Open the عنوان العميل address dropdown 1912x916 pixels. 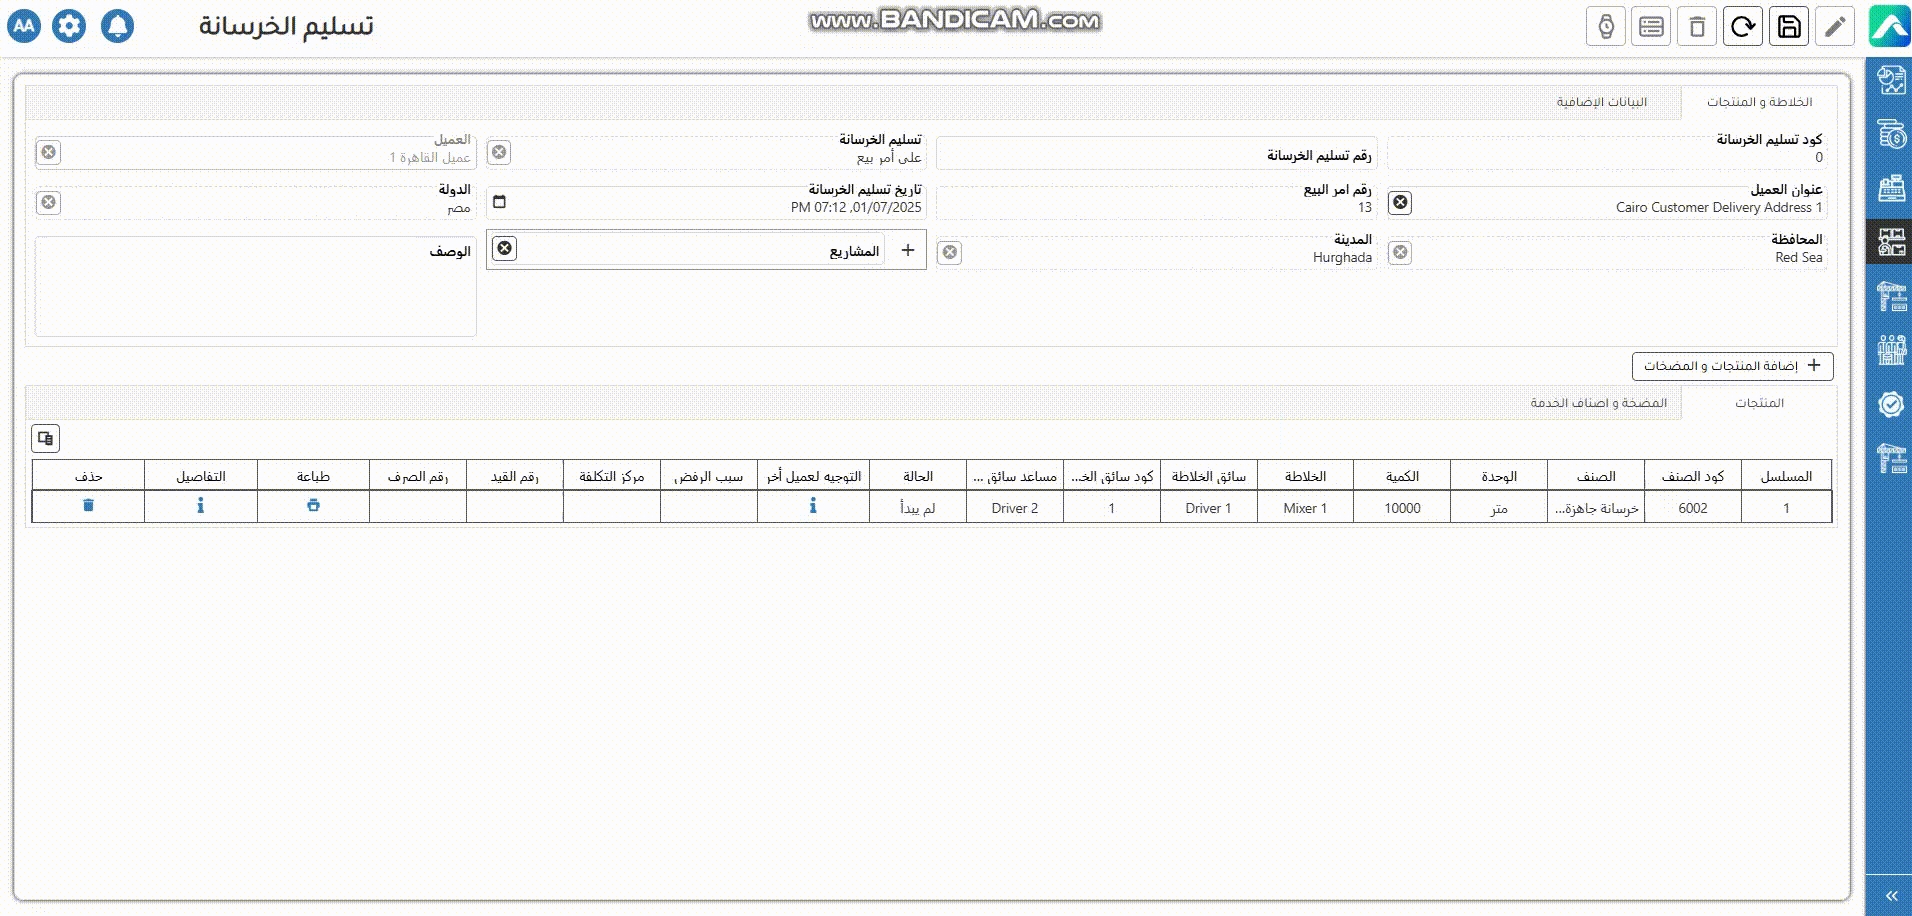(1620, 203)
